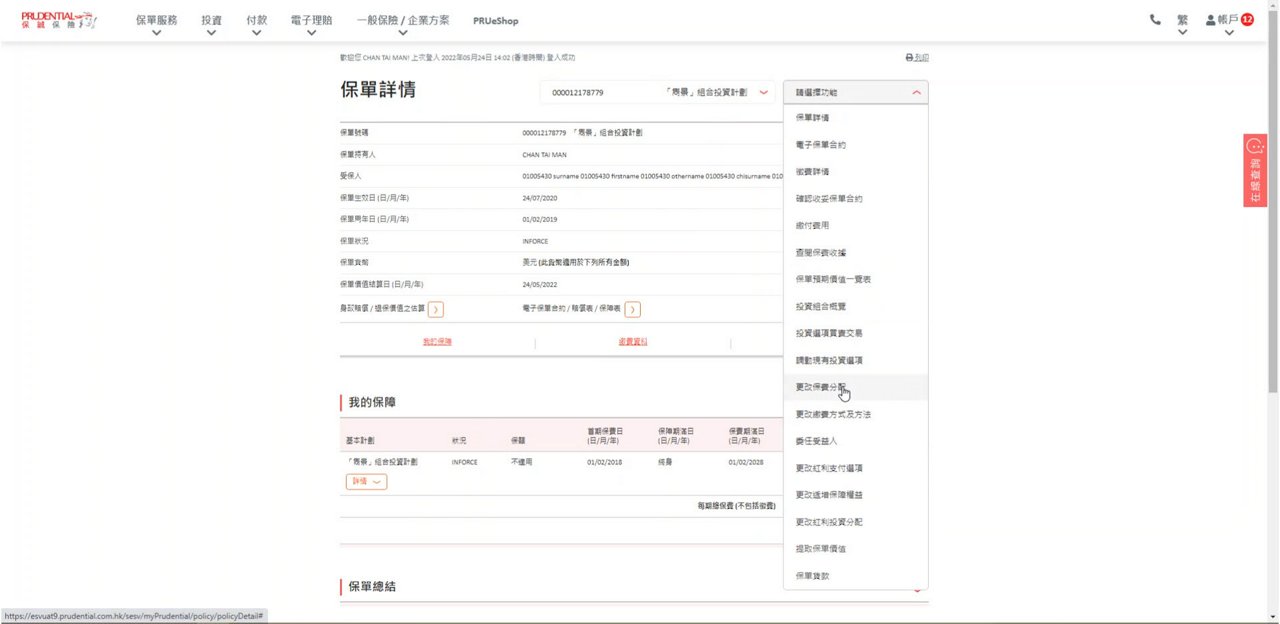Click the printer icon for 列印
The image size is (1280, 624).
point(909,58)
